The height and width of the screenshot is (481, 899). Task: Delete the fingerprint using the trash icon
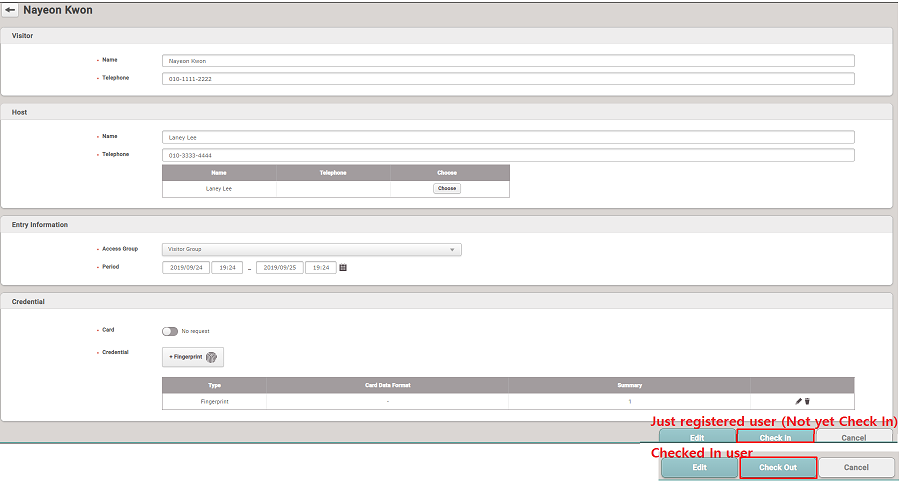coord(807,401)
